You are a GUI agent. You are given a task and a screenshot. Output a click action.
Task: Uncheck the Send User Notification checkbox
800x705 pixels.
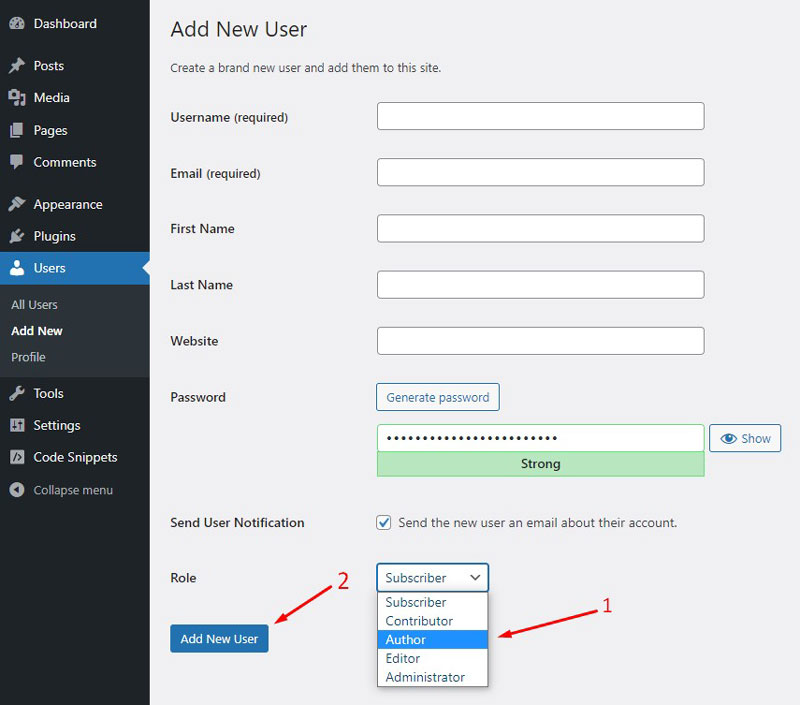(383, 522)
